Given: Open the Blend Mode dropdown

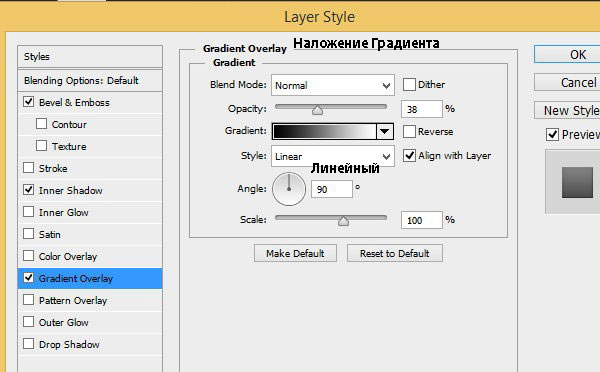Looking at the screenshot, I should click(x=333, y=85).
